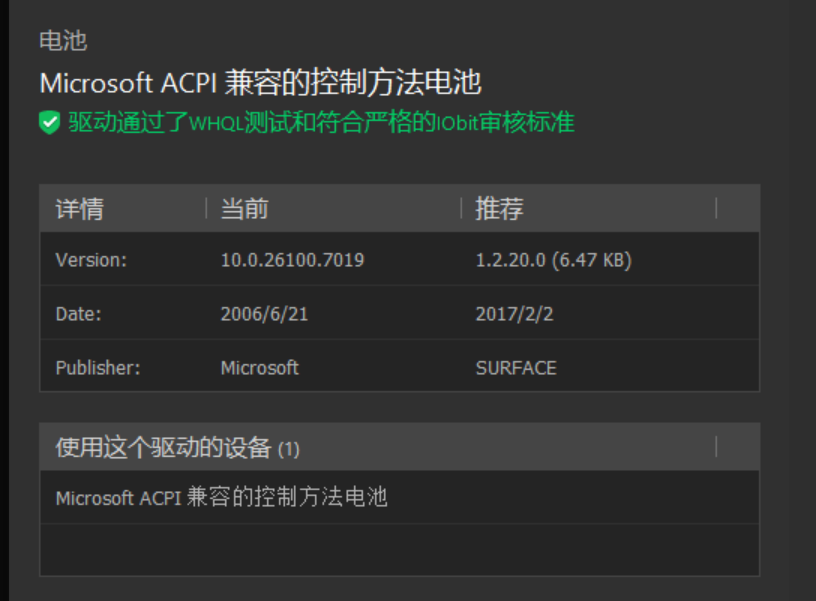Click the 推荐 column header
The image size is (816, 601).
[499, 209]
